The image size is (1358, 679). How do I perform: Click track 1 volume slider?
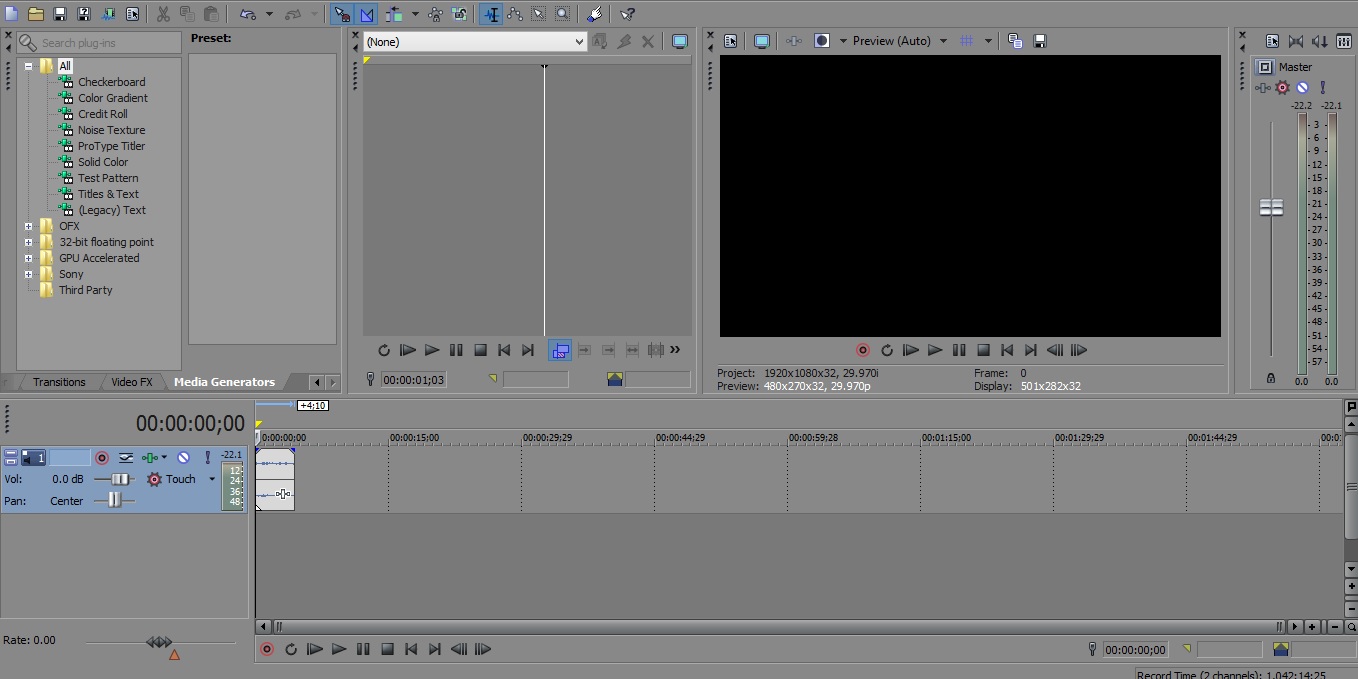pos(122,479)
